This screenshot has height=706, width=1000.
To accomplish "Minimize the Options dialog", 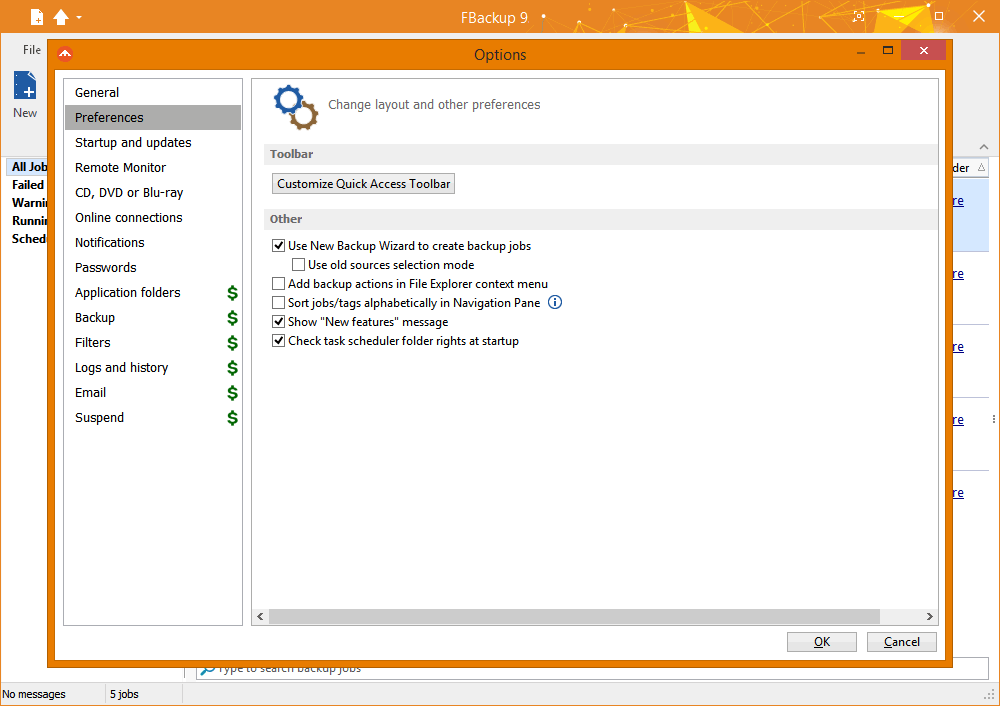I will click(861, 52).
